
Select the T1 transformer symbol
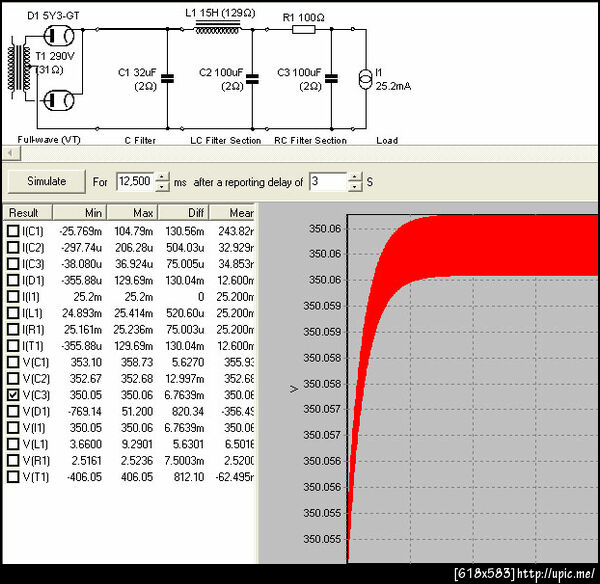pos(19,68)
